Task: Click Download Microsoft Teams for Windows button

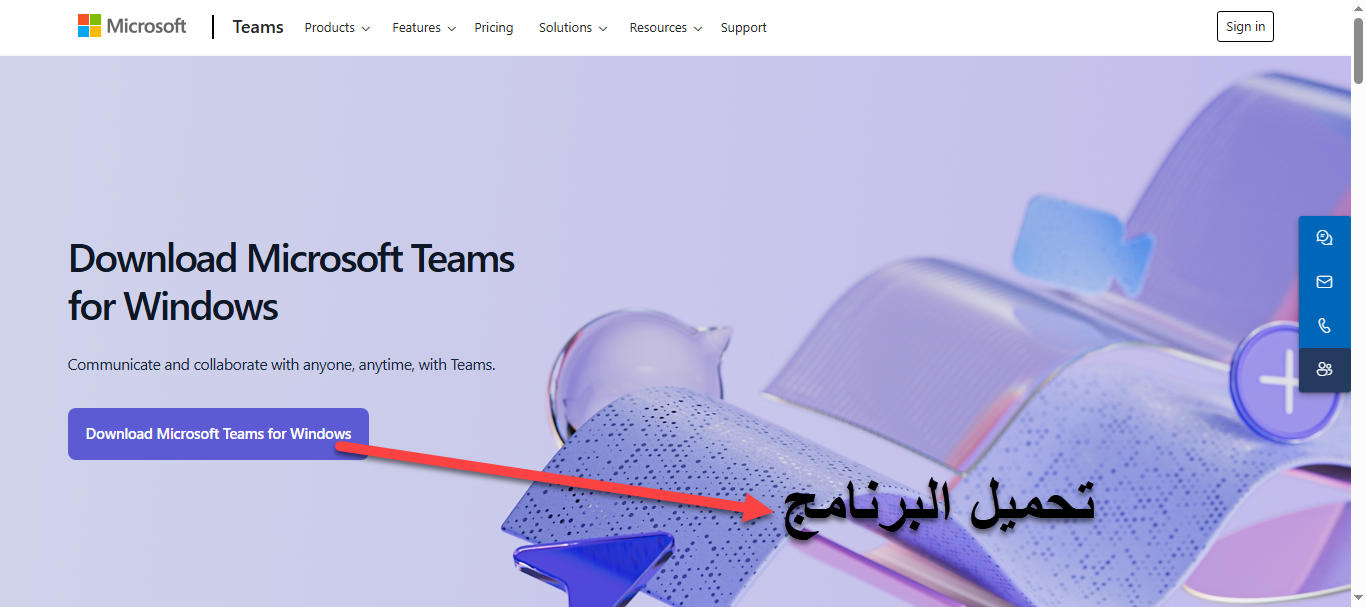Action: (218, 434)
